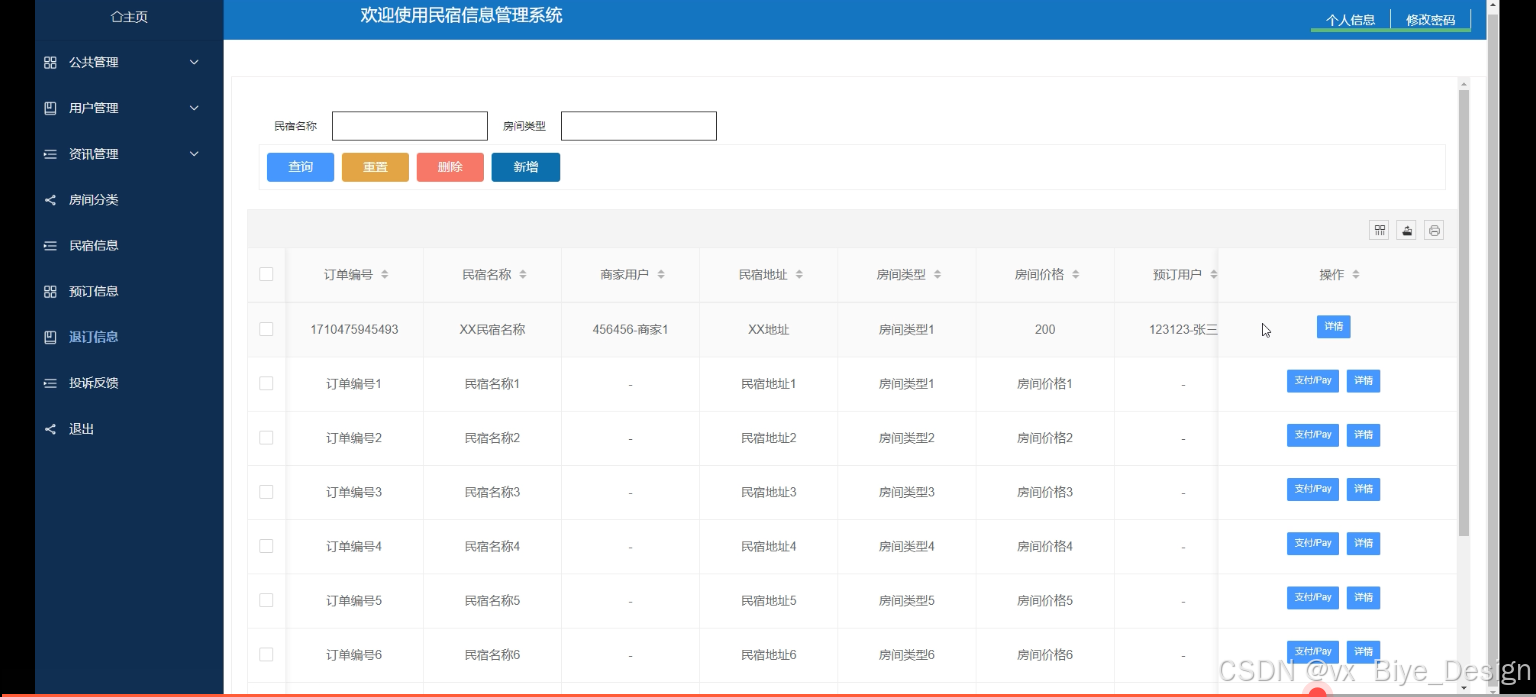1536x697 pixels.
Task: Open 详情 for 订单编号6 row
Action: click(x=1363, y=651)
